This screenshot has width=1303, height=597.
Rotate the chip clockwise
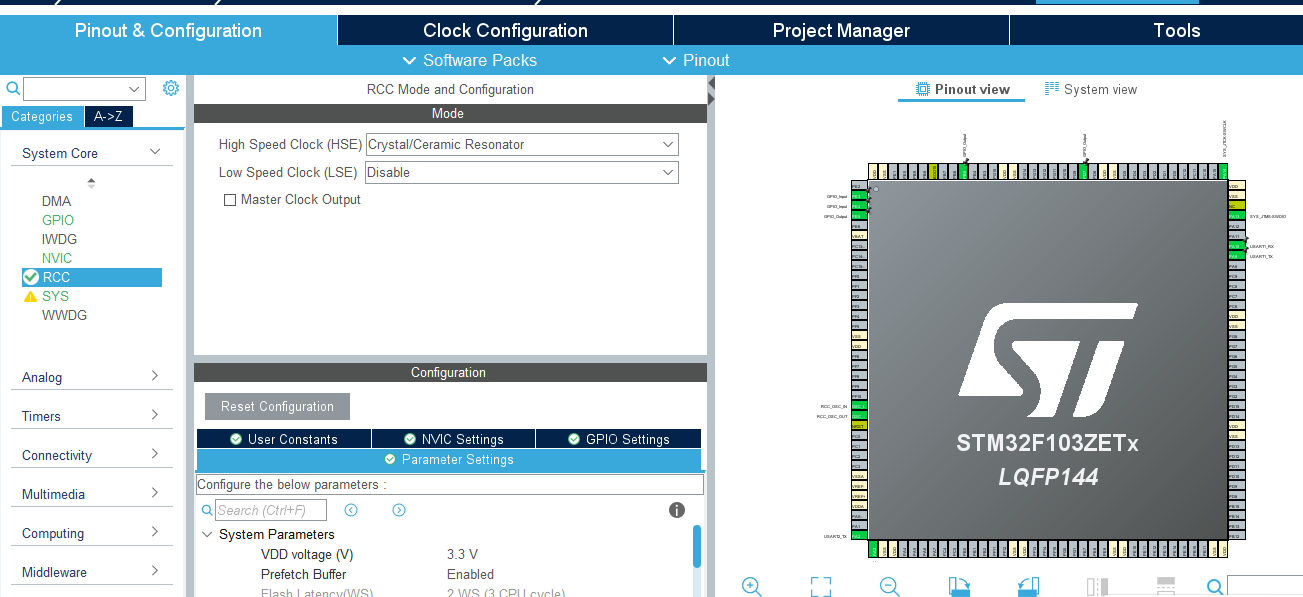tap(959, 586)
